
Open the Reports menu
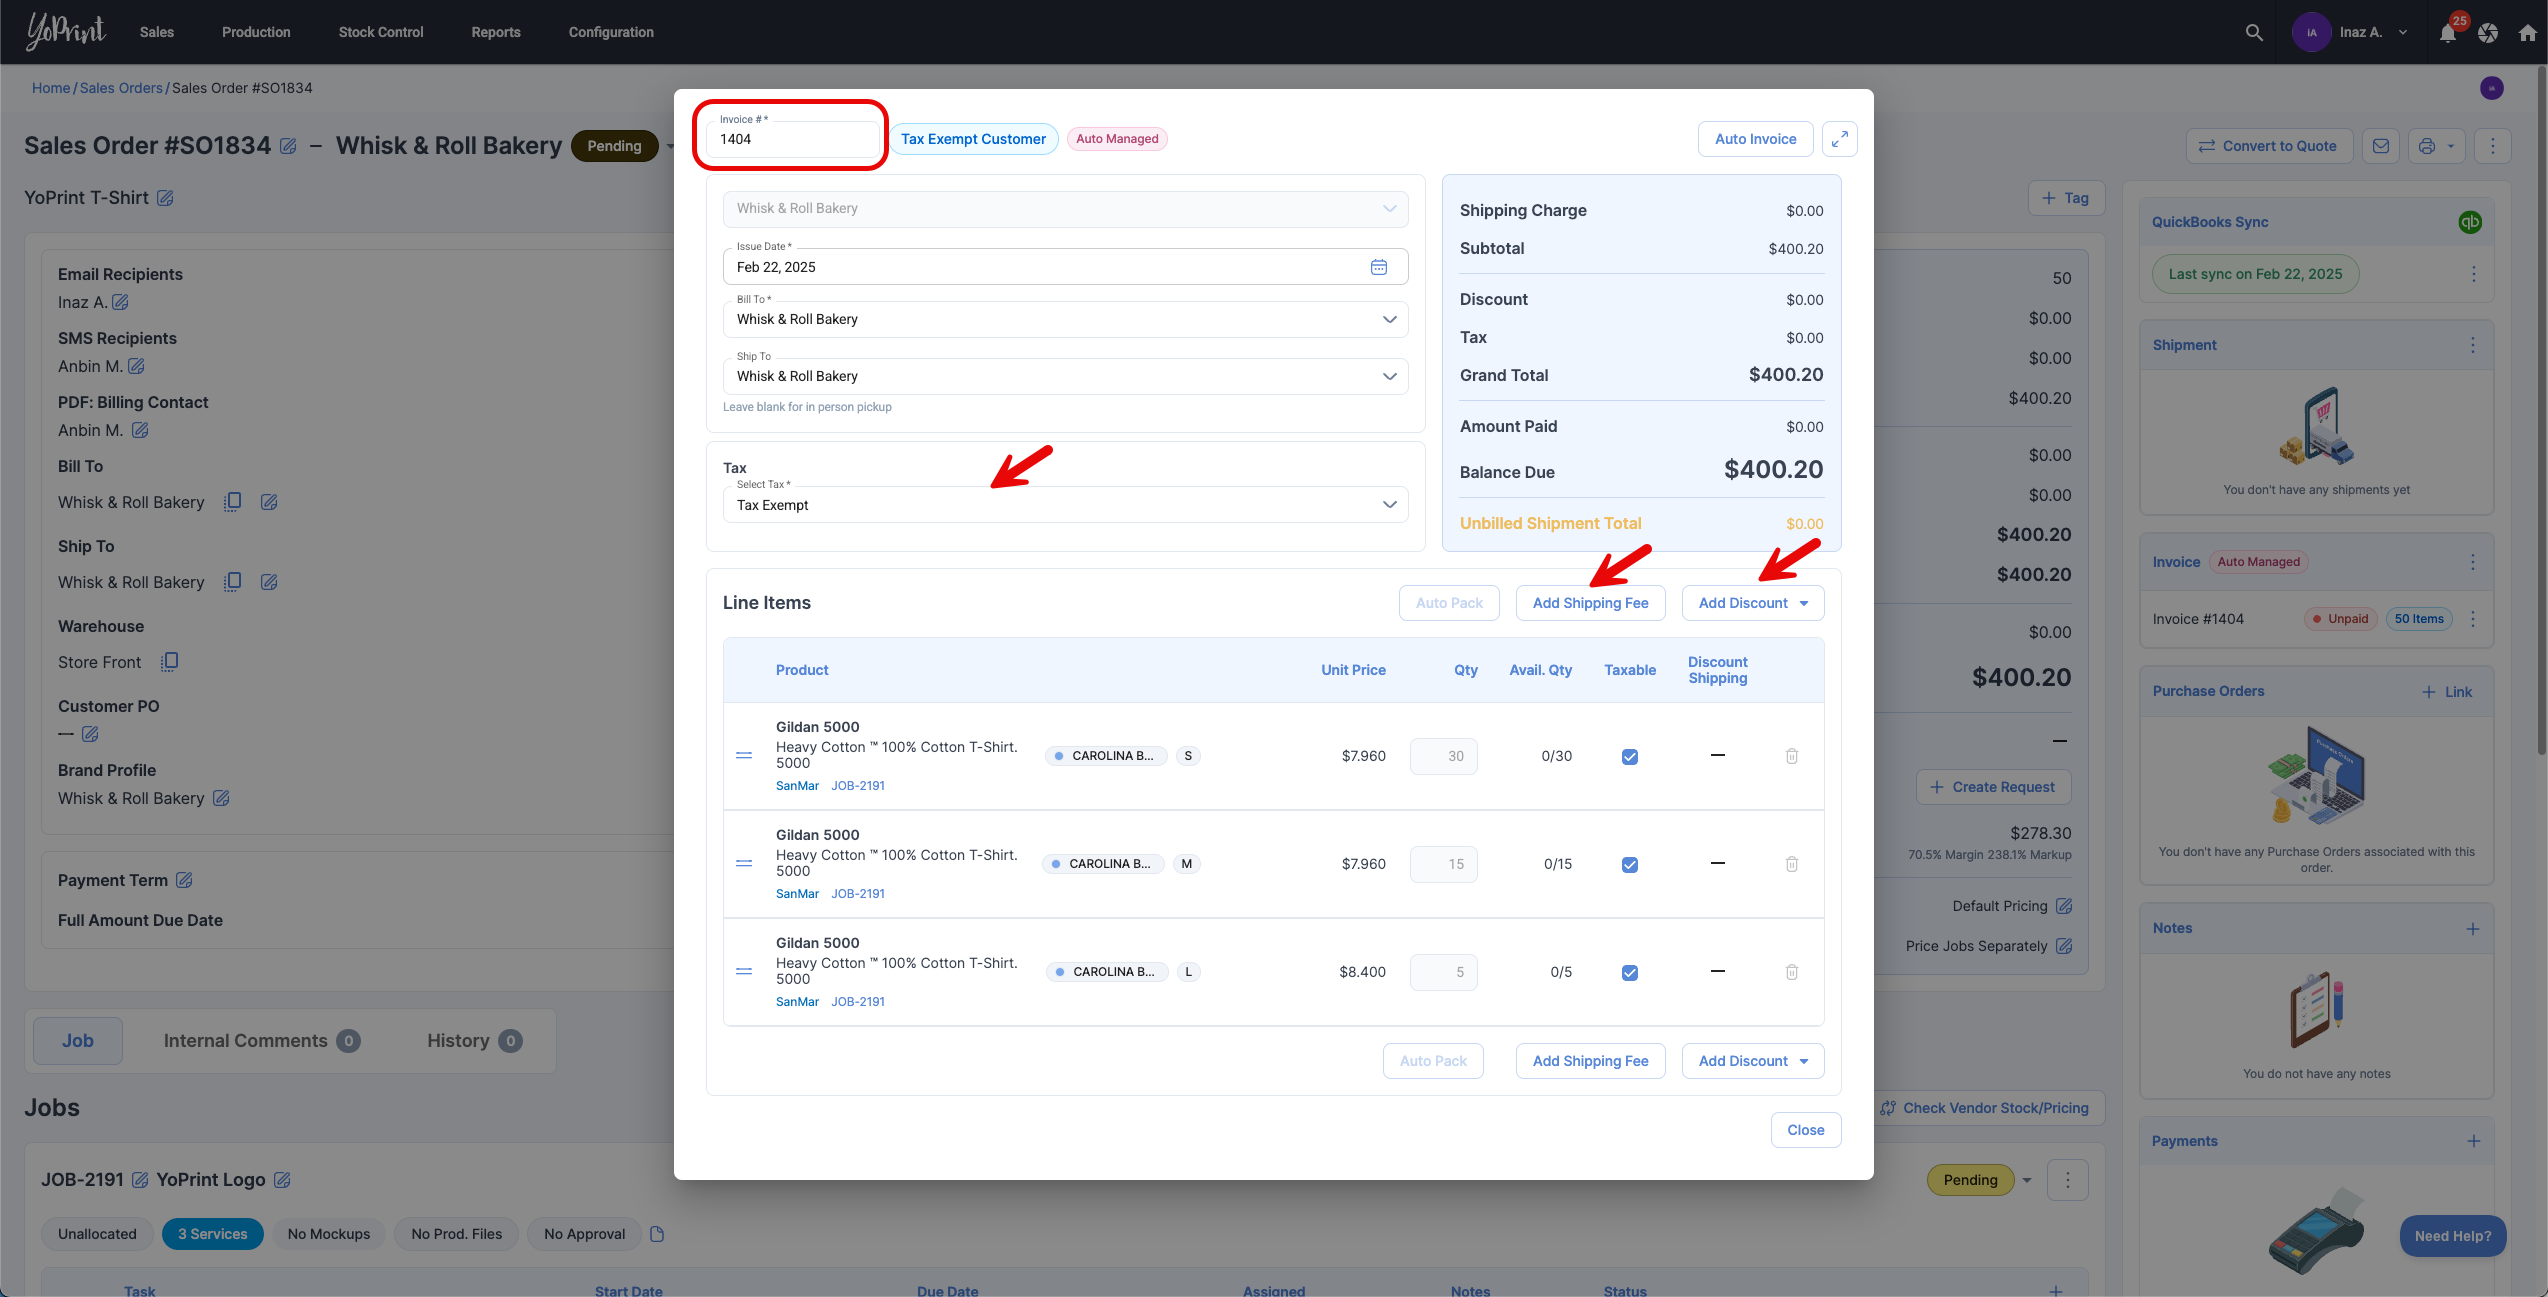(496, 32)
